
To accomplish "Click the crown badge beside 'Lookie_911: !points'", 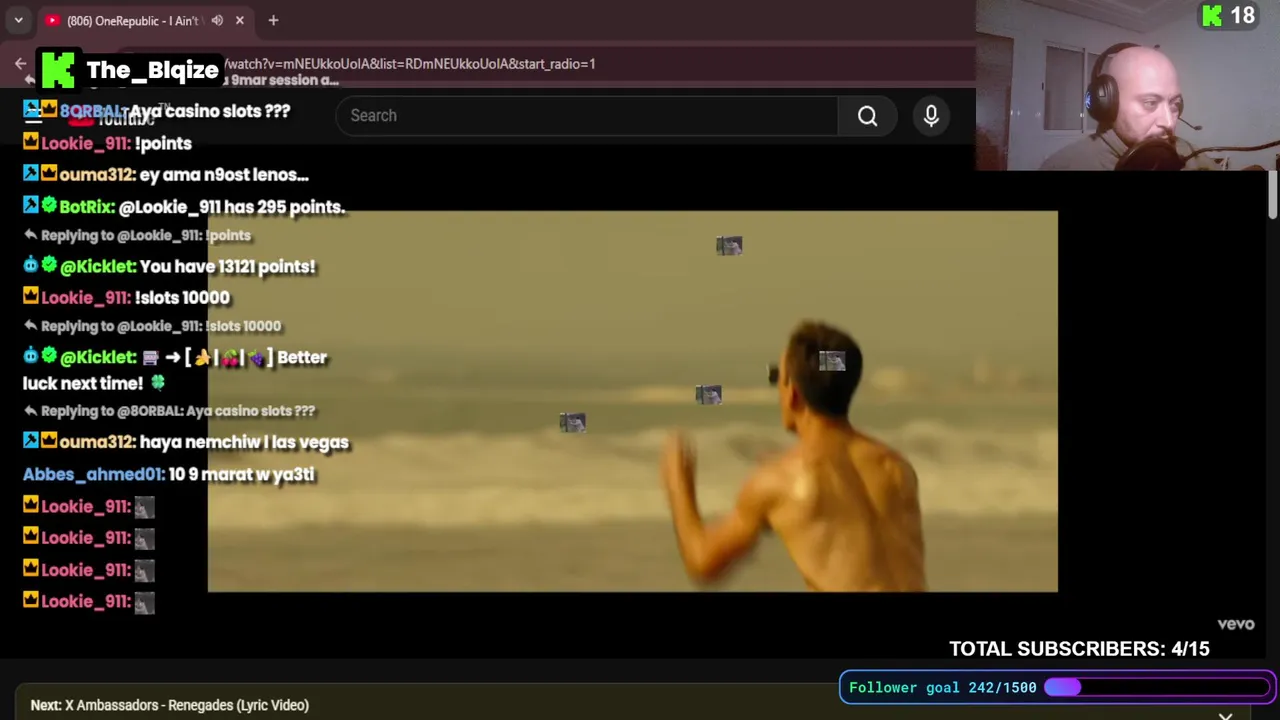I will [31, 142].
